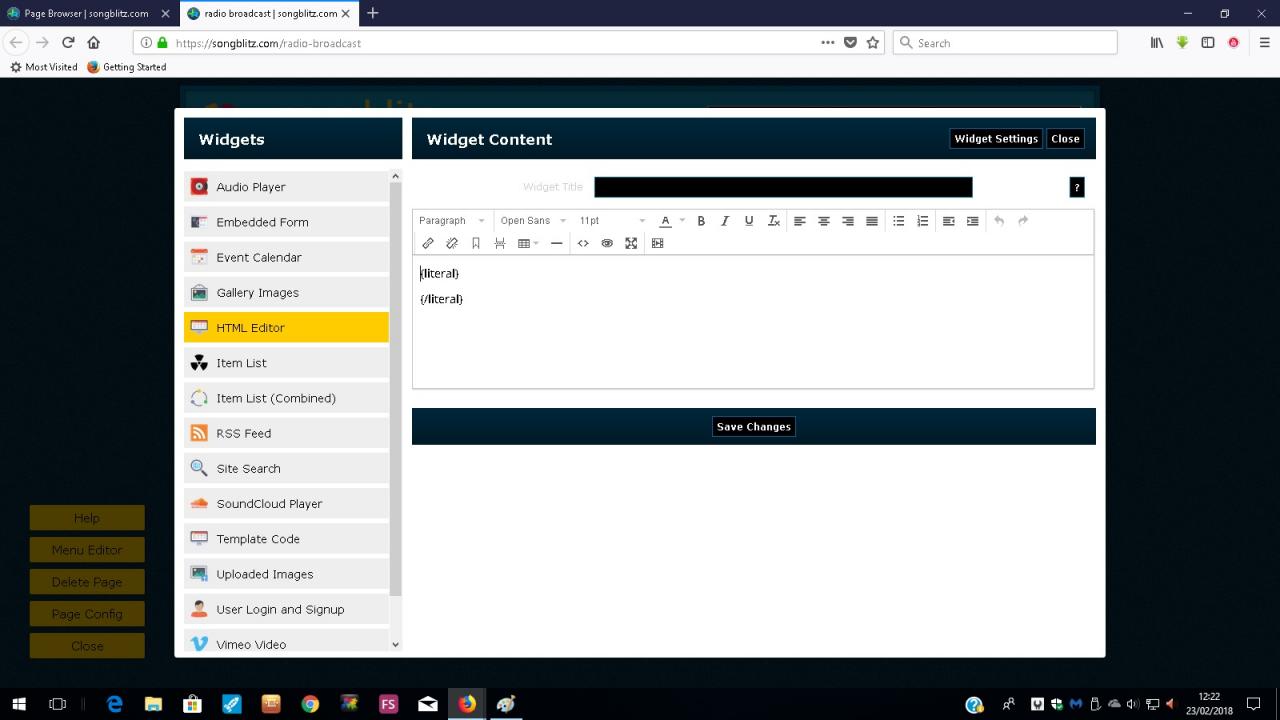Screen dimensions: 1280x720
Task: Insert a numbered list
Action: [923, 221]
